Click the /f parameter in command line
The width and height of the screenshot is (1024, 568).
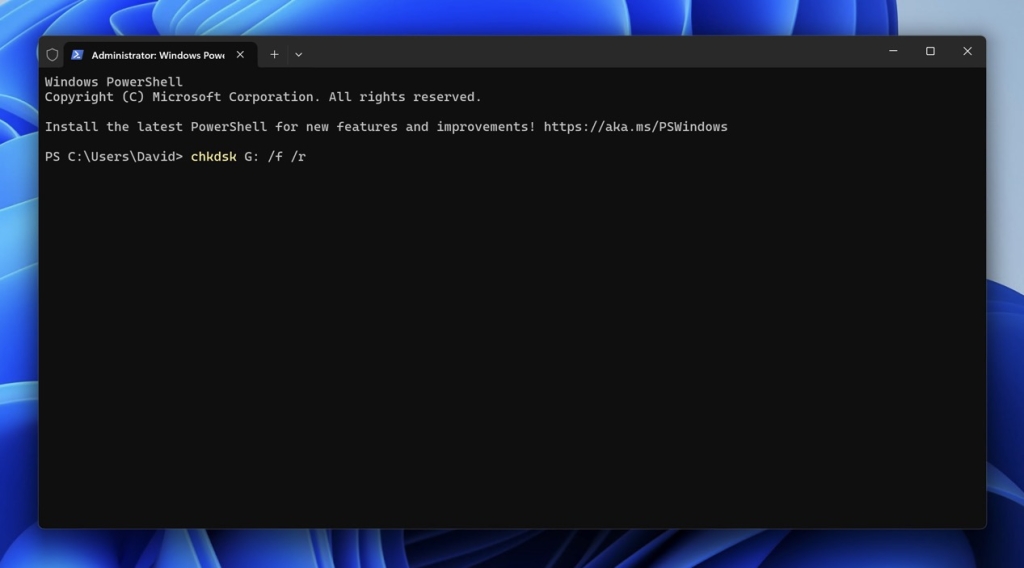[x=274, y=157]
